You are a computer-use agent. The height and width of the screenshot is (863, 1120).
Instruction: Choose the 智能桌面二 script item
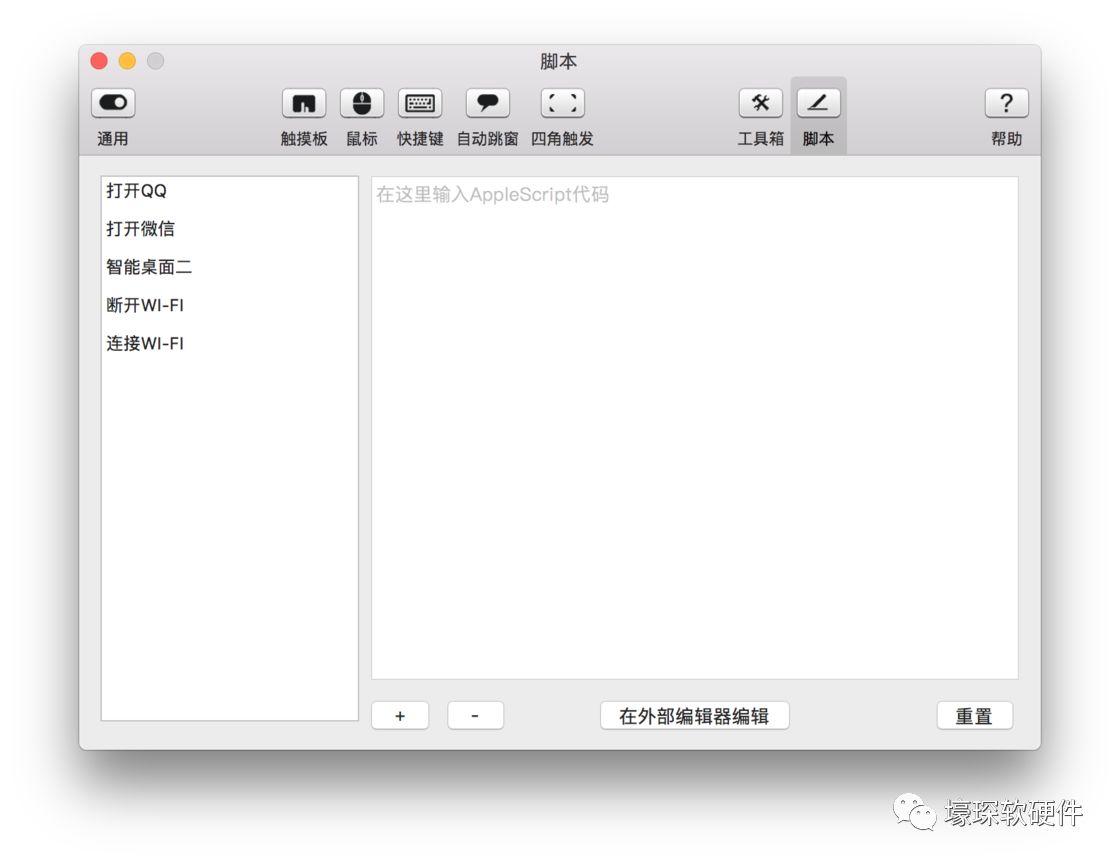(149, 267)
